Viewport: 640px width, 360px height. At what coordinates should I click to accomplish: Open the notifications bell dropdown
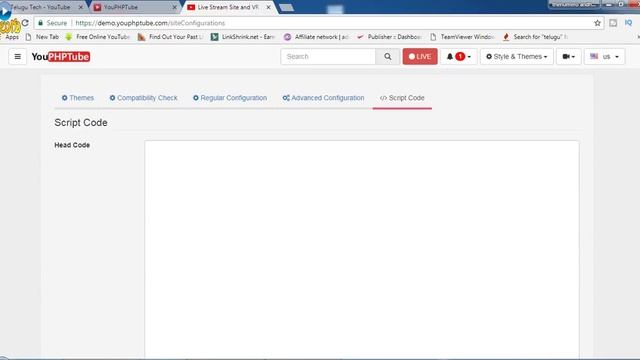pyautogui.click(x=458, y=57)
